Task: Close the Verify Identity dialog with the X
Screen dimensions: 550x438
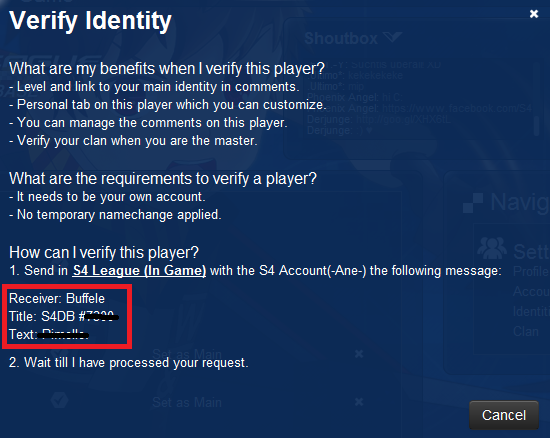Action: point(534,14)
